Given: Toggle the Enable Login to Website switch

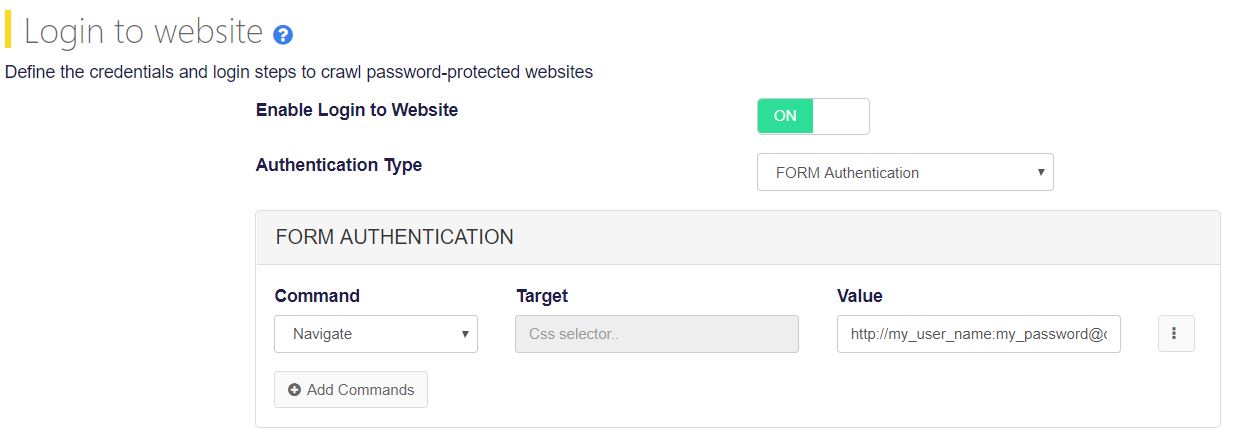Looking at the screenshot, I should [813, 116].
